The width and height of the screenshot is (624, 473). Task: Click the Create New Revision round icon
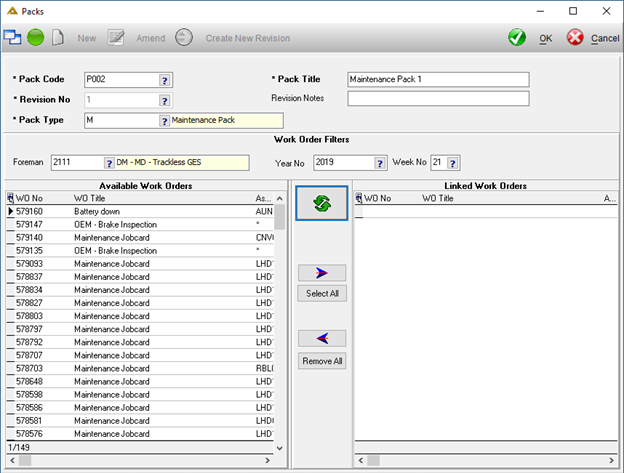point(184,38)
